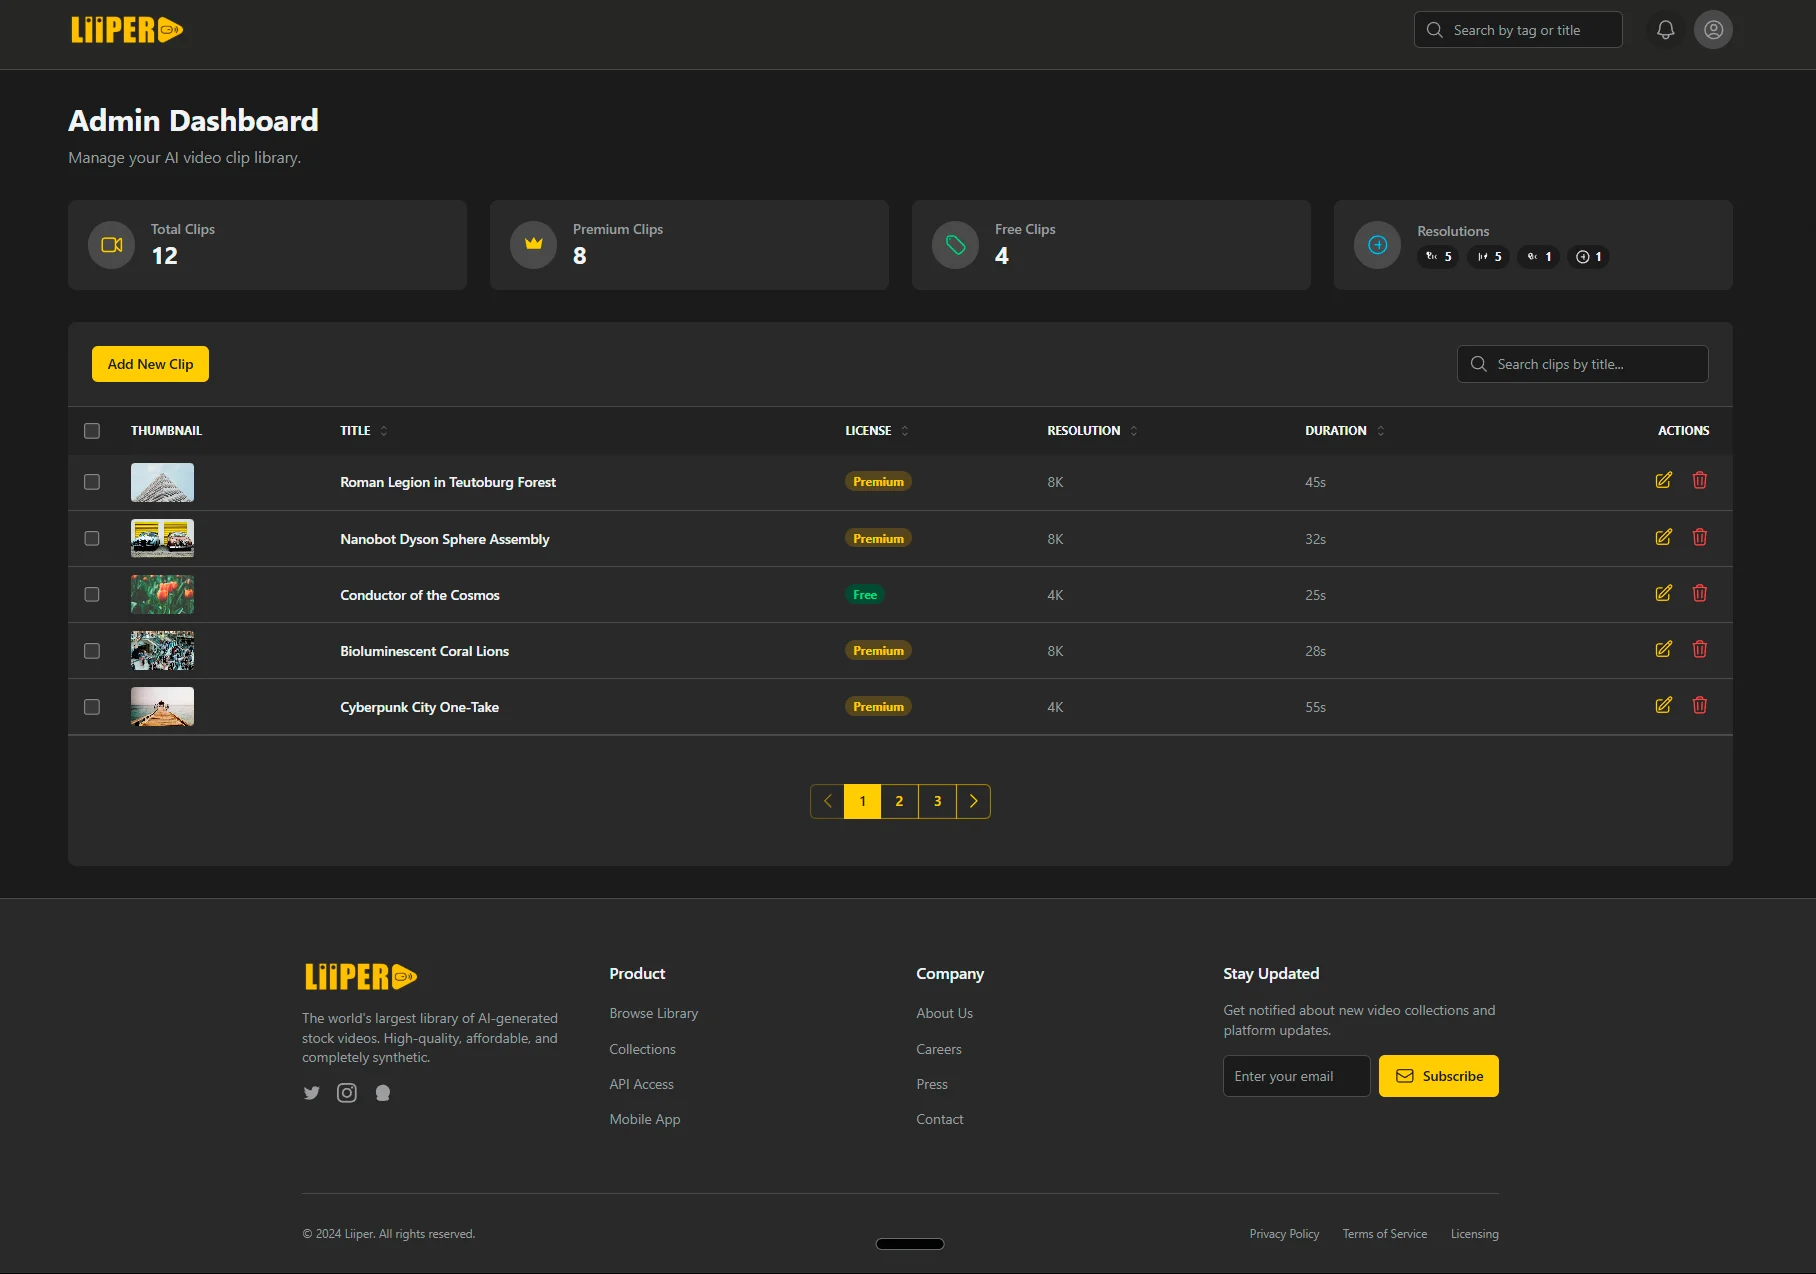Open the notifications bell

(1665, 30)
